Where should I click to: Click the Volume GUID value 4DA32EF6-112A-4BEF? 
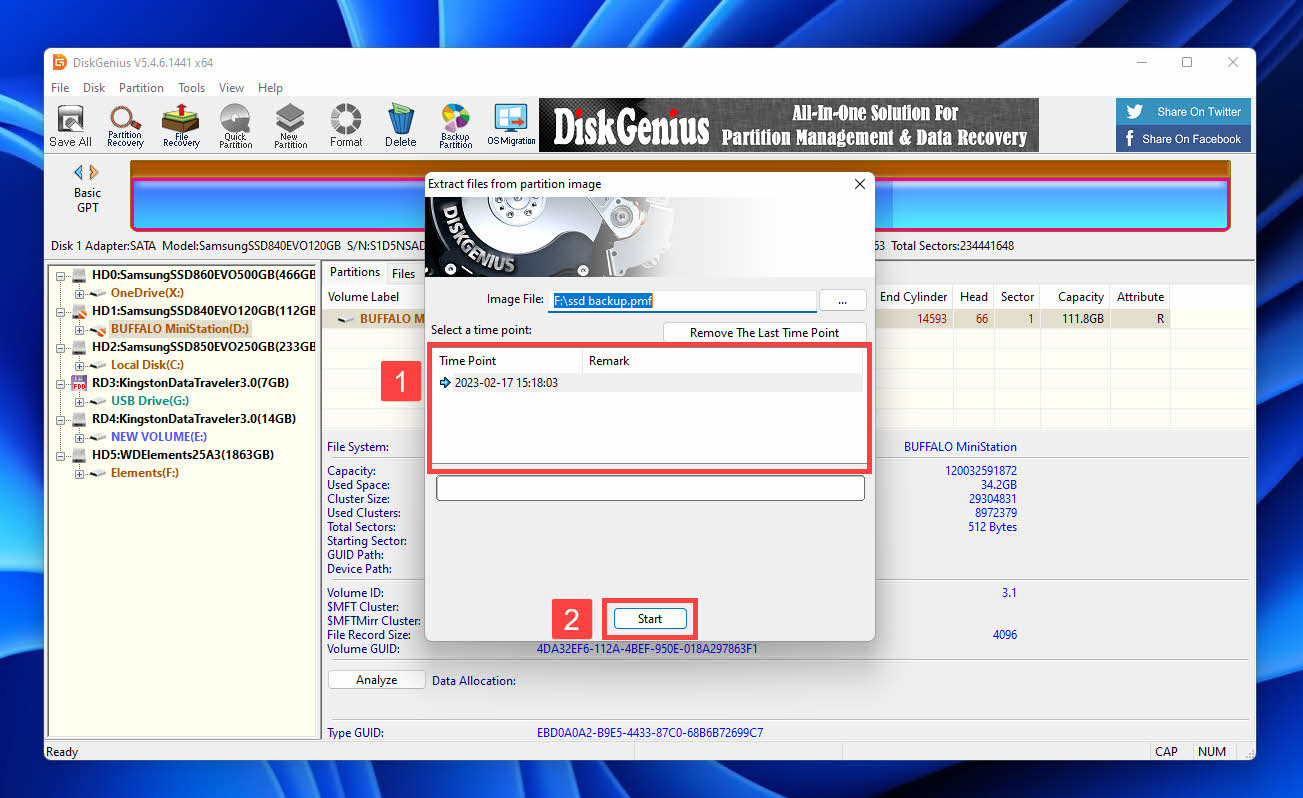647,649
